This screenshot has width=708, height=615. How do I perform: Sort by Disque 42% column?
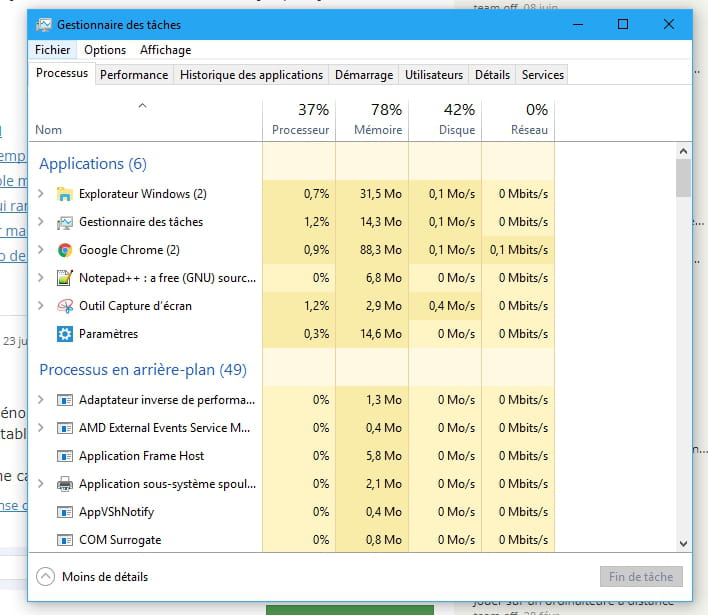445,120
